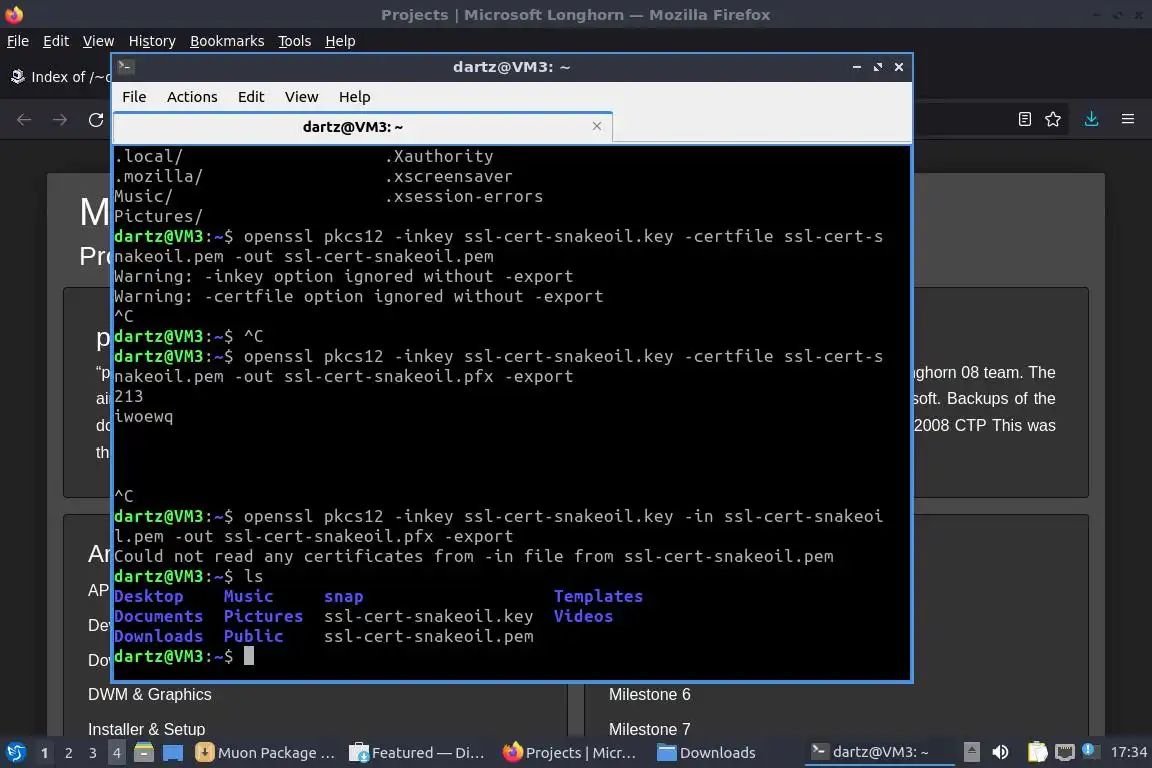Open Firefox File menu

18,41
